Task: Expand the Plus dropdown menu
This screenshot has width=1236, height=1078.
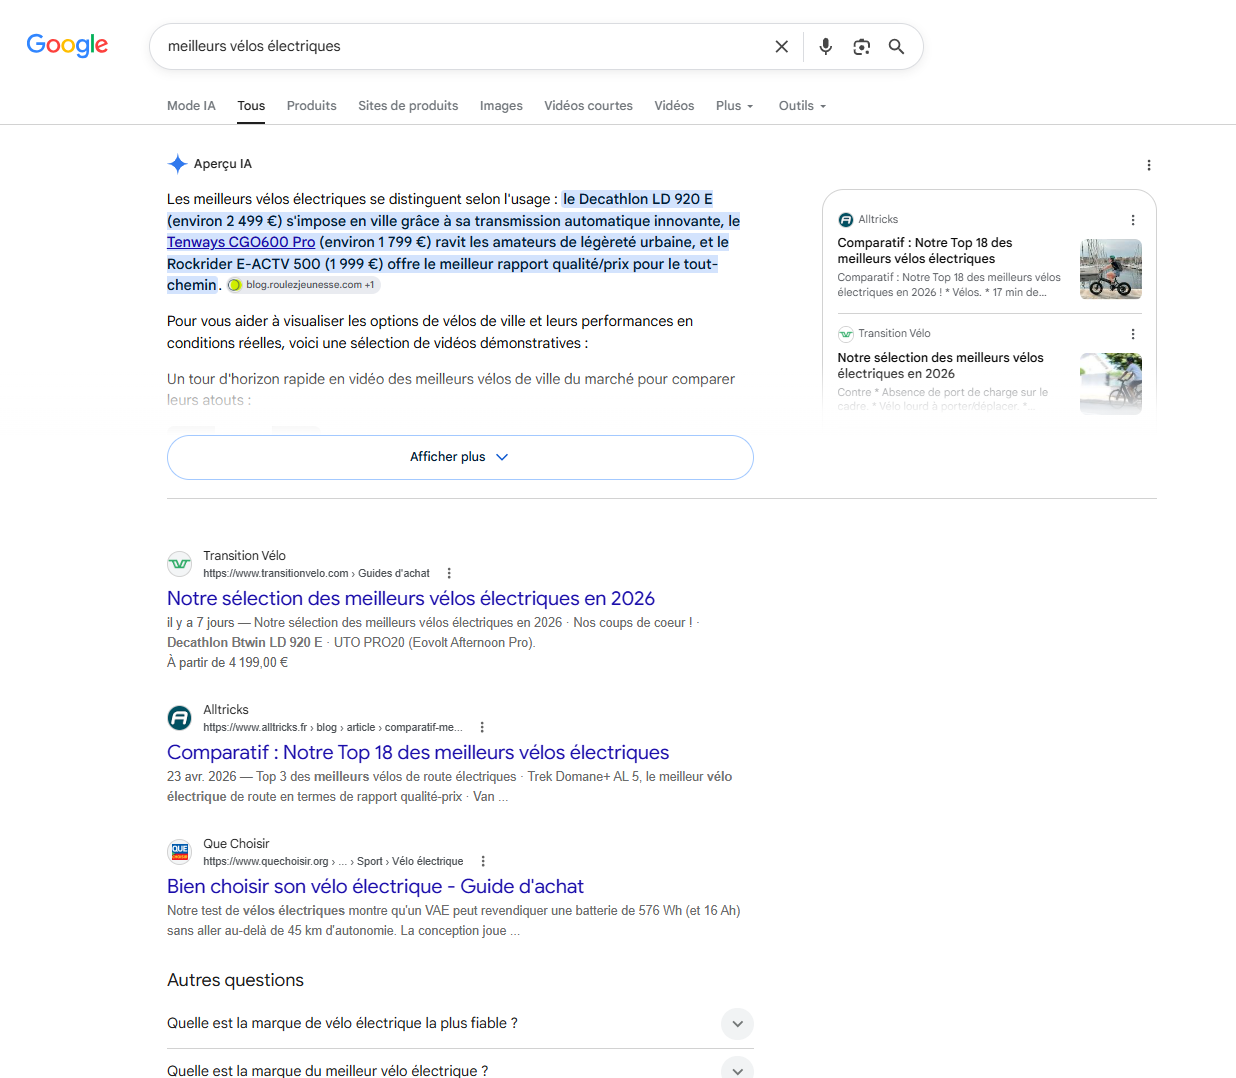Action: point(735,106)
